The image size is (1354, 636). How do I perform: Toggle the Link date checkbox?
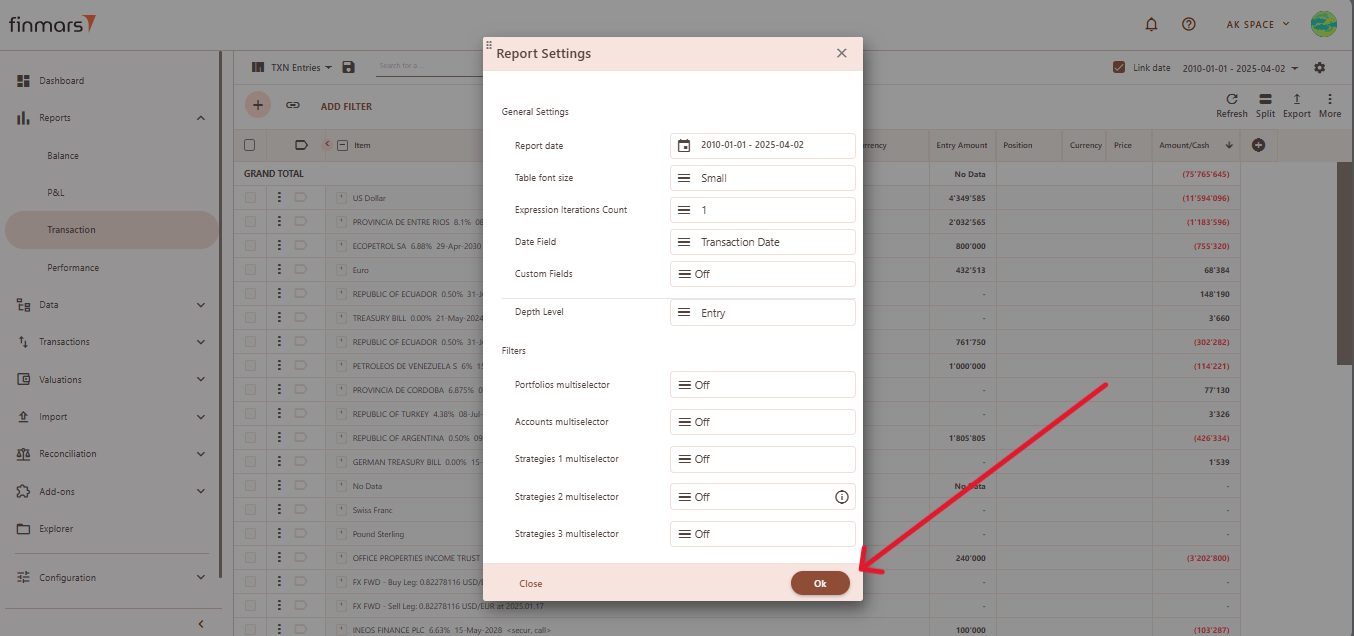pyautogui.click(x=1119, y=68)
